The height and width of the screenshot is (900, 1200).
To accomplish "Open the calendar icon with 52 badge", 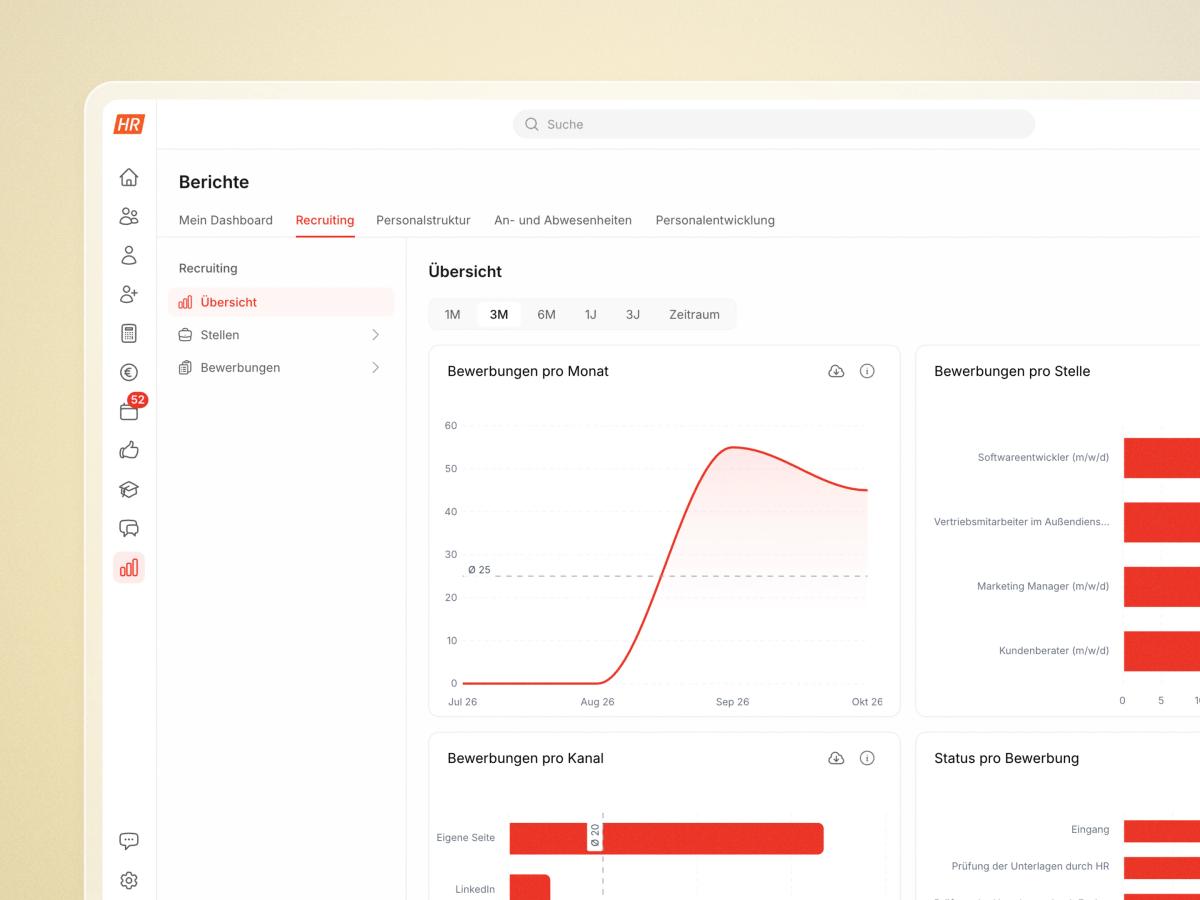I will pyautogui.click(x=129, y=411).
